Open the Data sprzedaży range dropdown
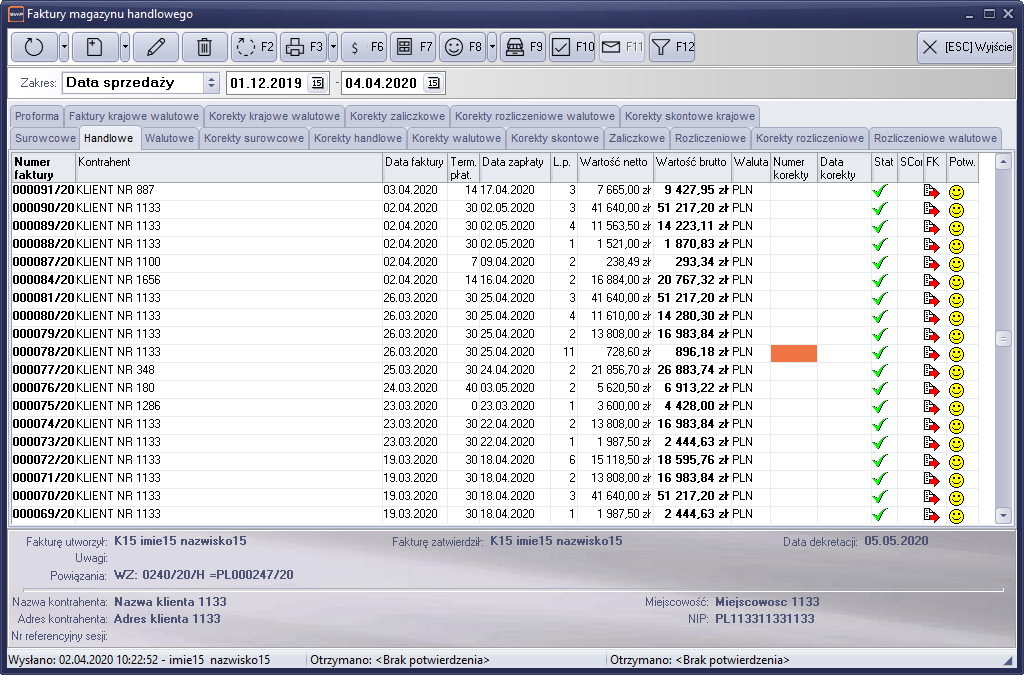This screenshot has height=675, width=1024. tap(210, 83)
